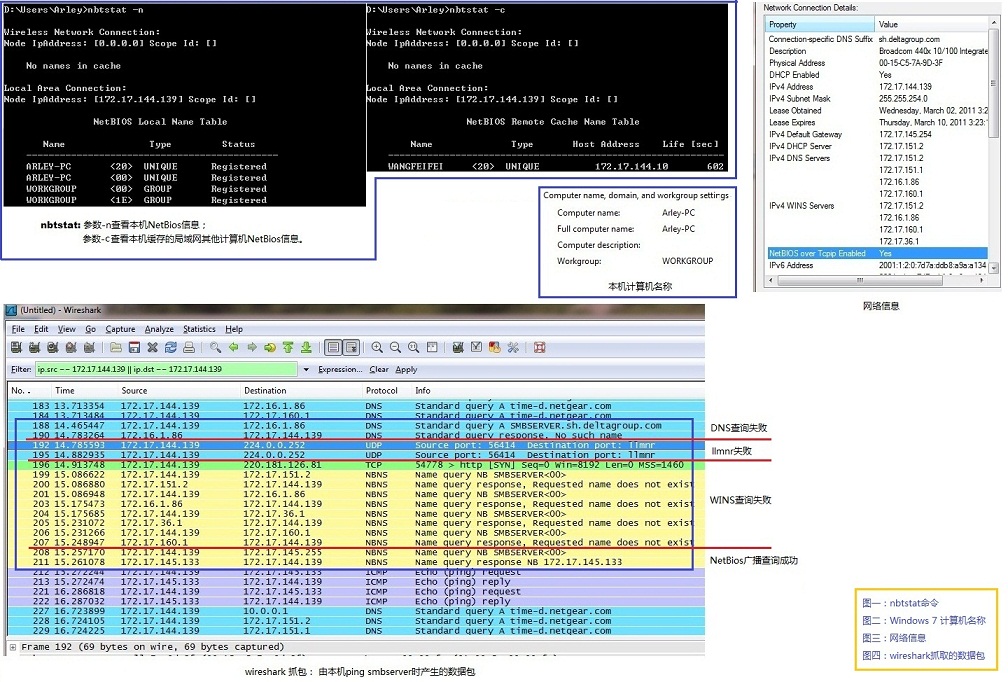Sort packets by the Source column header

(x=178, y=391)
